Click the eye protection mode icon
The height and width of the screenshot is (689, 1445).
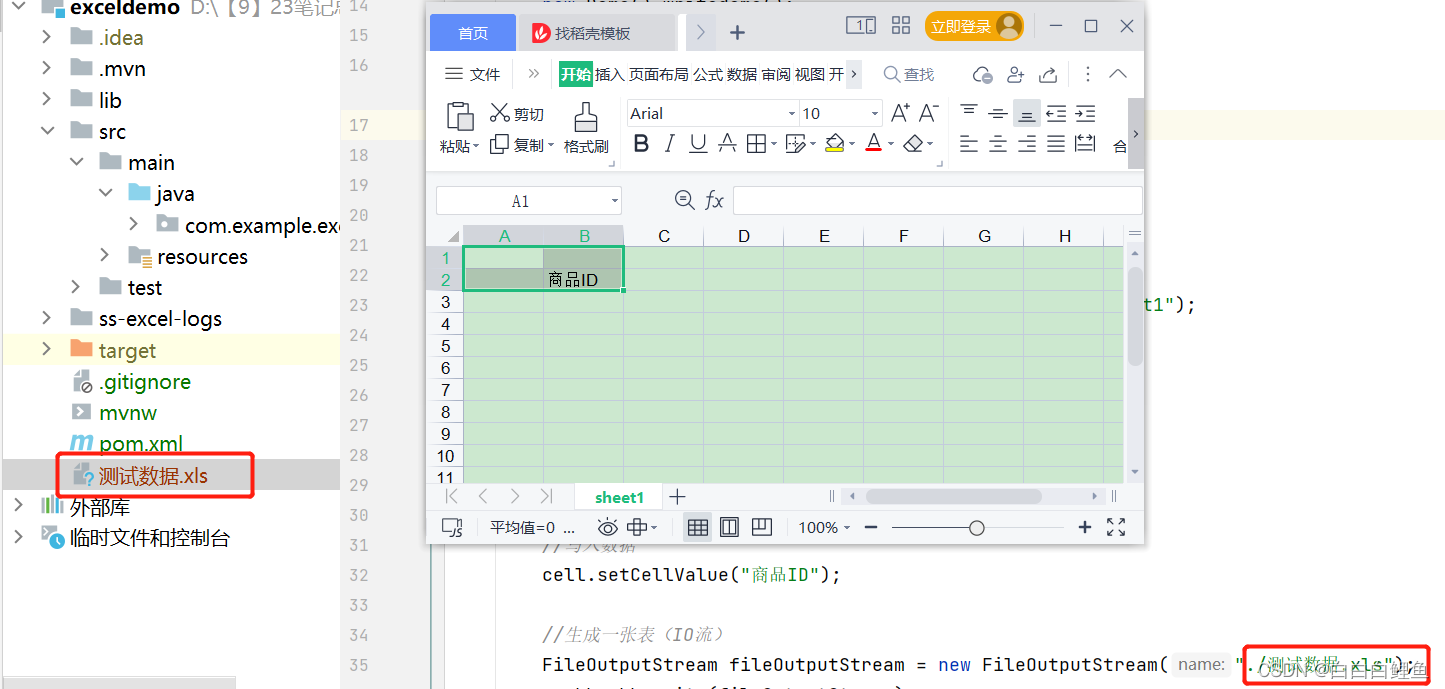tap(608, 527)
